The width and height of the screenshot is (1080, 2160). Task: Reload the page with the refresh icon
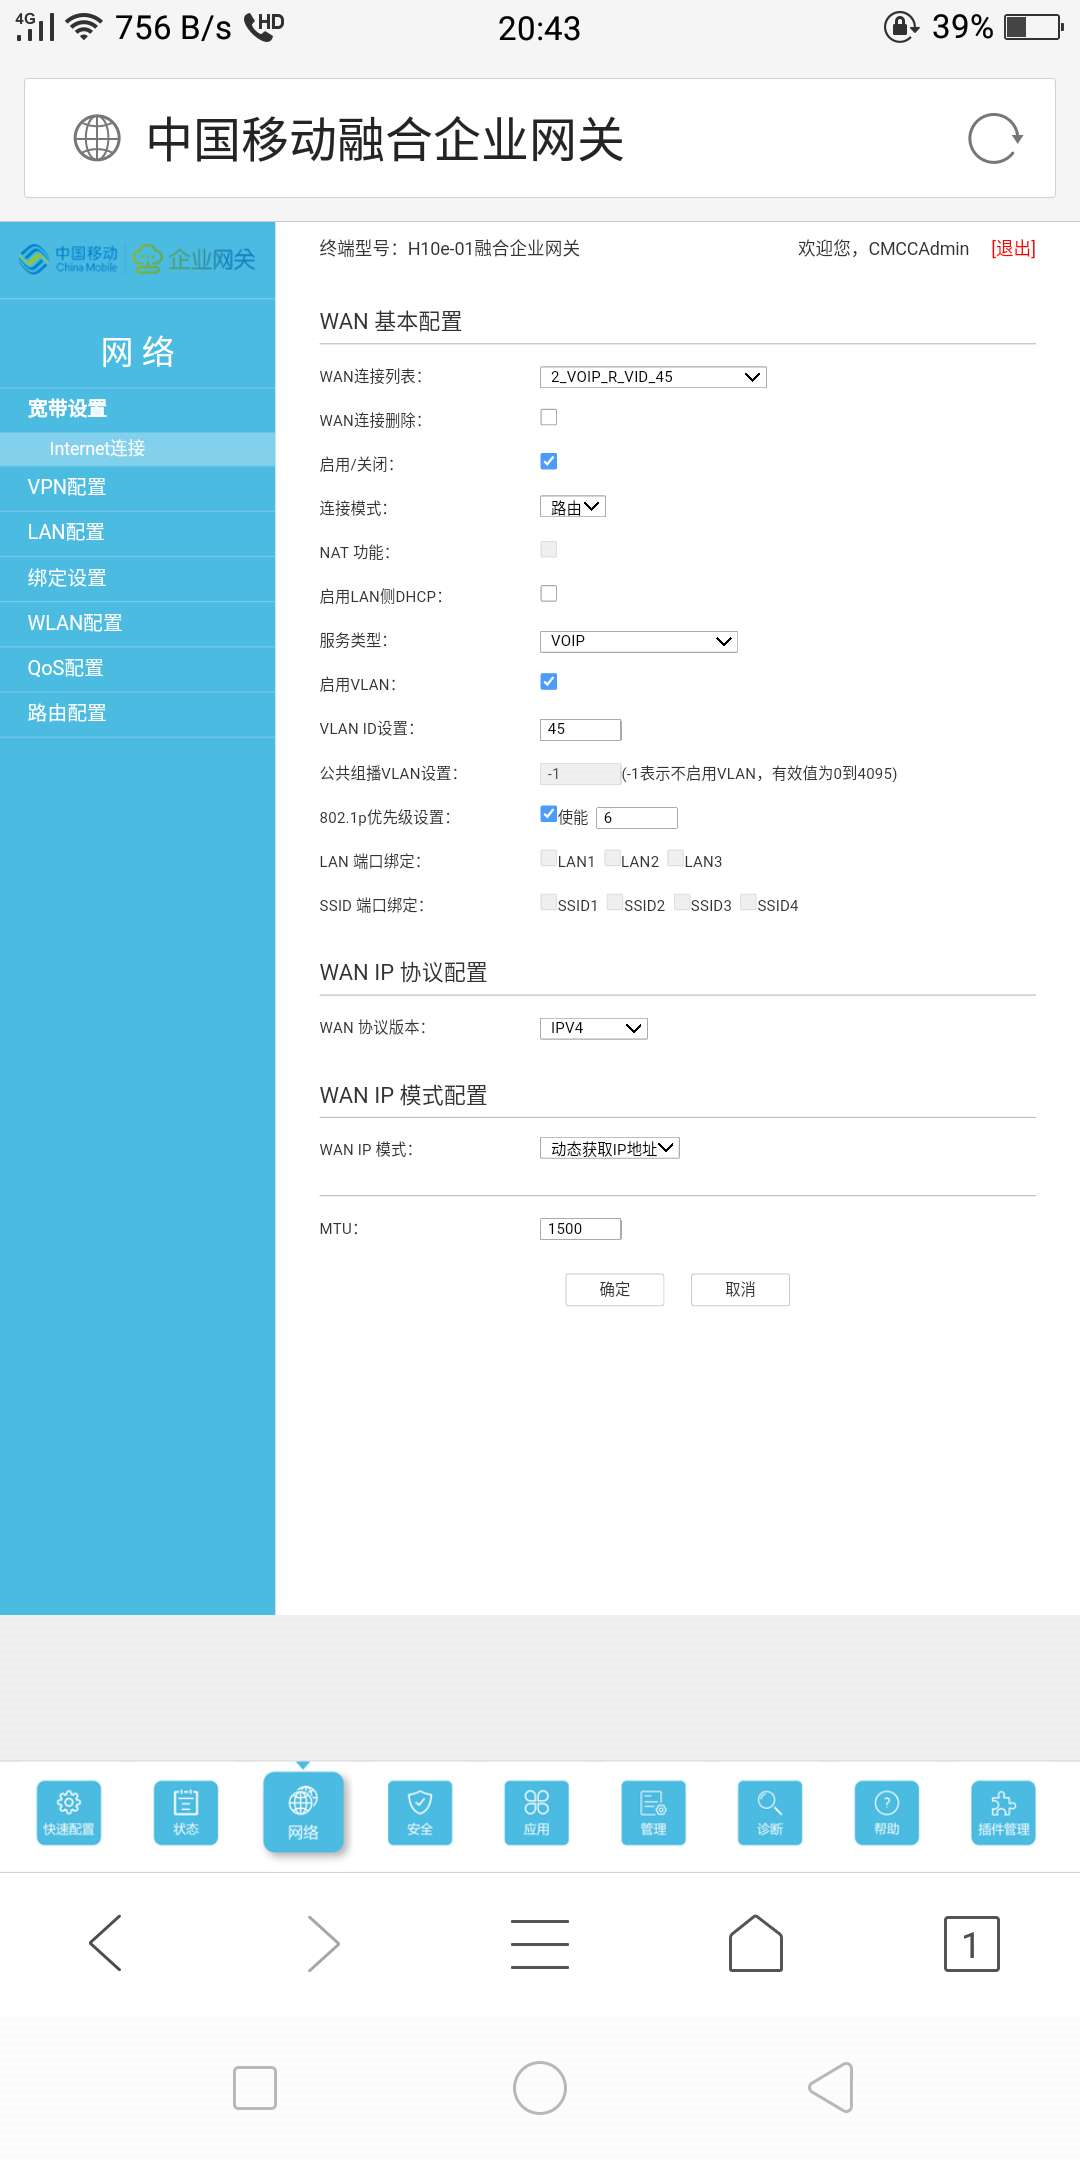click(994, 138)
